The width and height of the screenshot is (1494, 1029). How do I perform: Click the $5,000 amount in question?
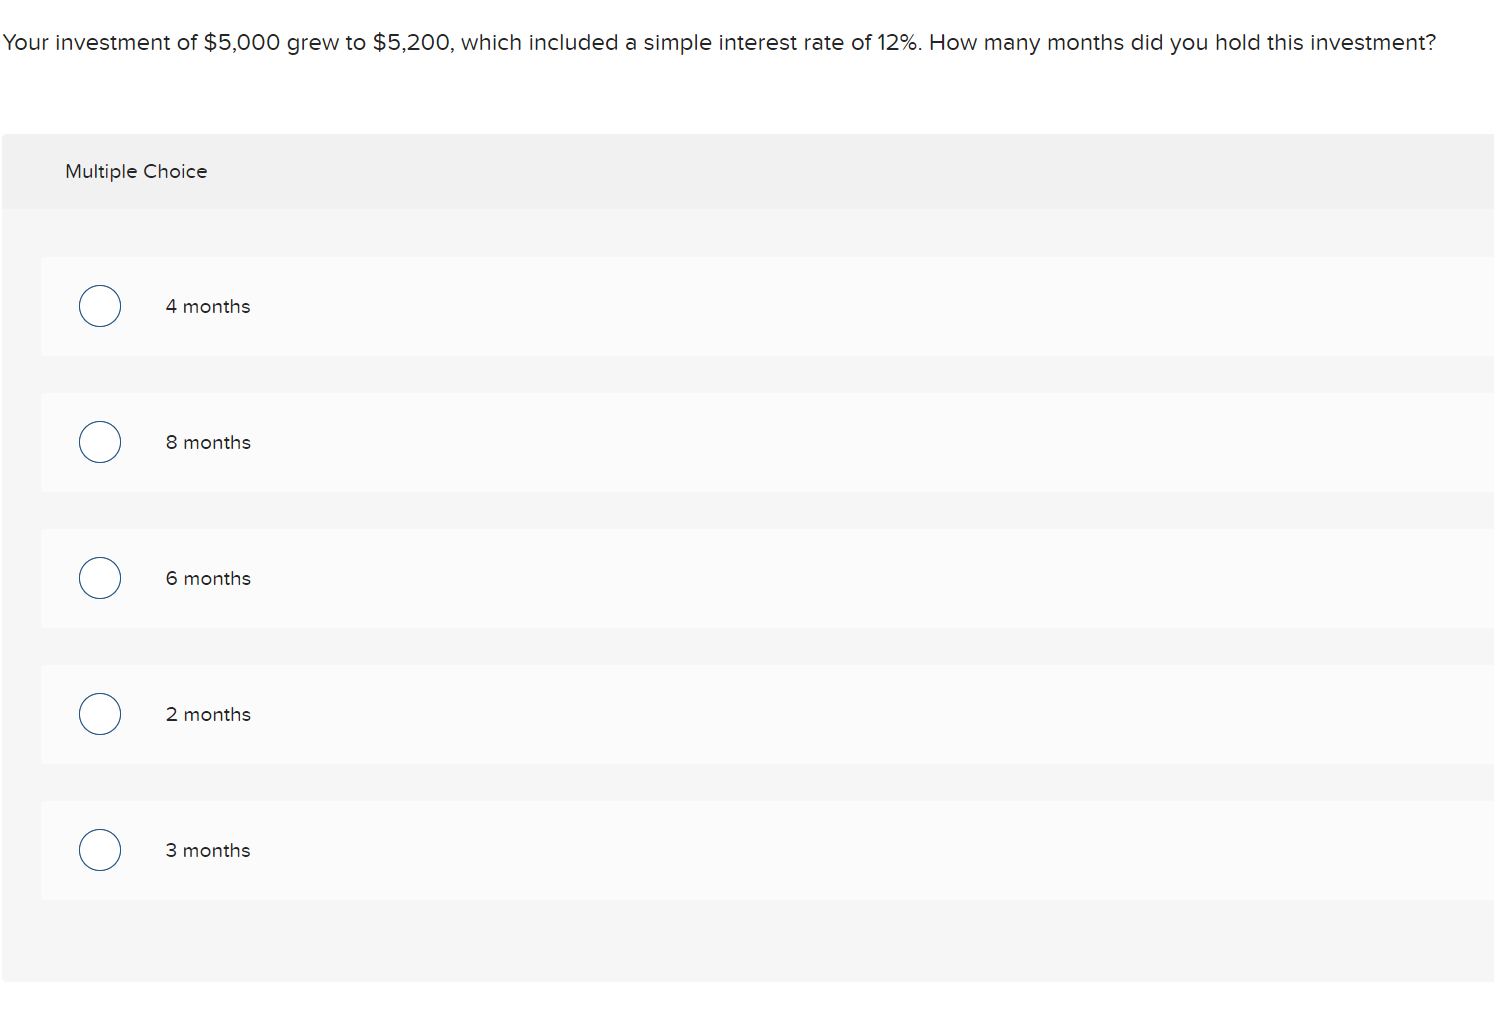[x=241, y=43]
